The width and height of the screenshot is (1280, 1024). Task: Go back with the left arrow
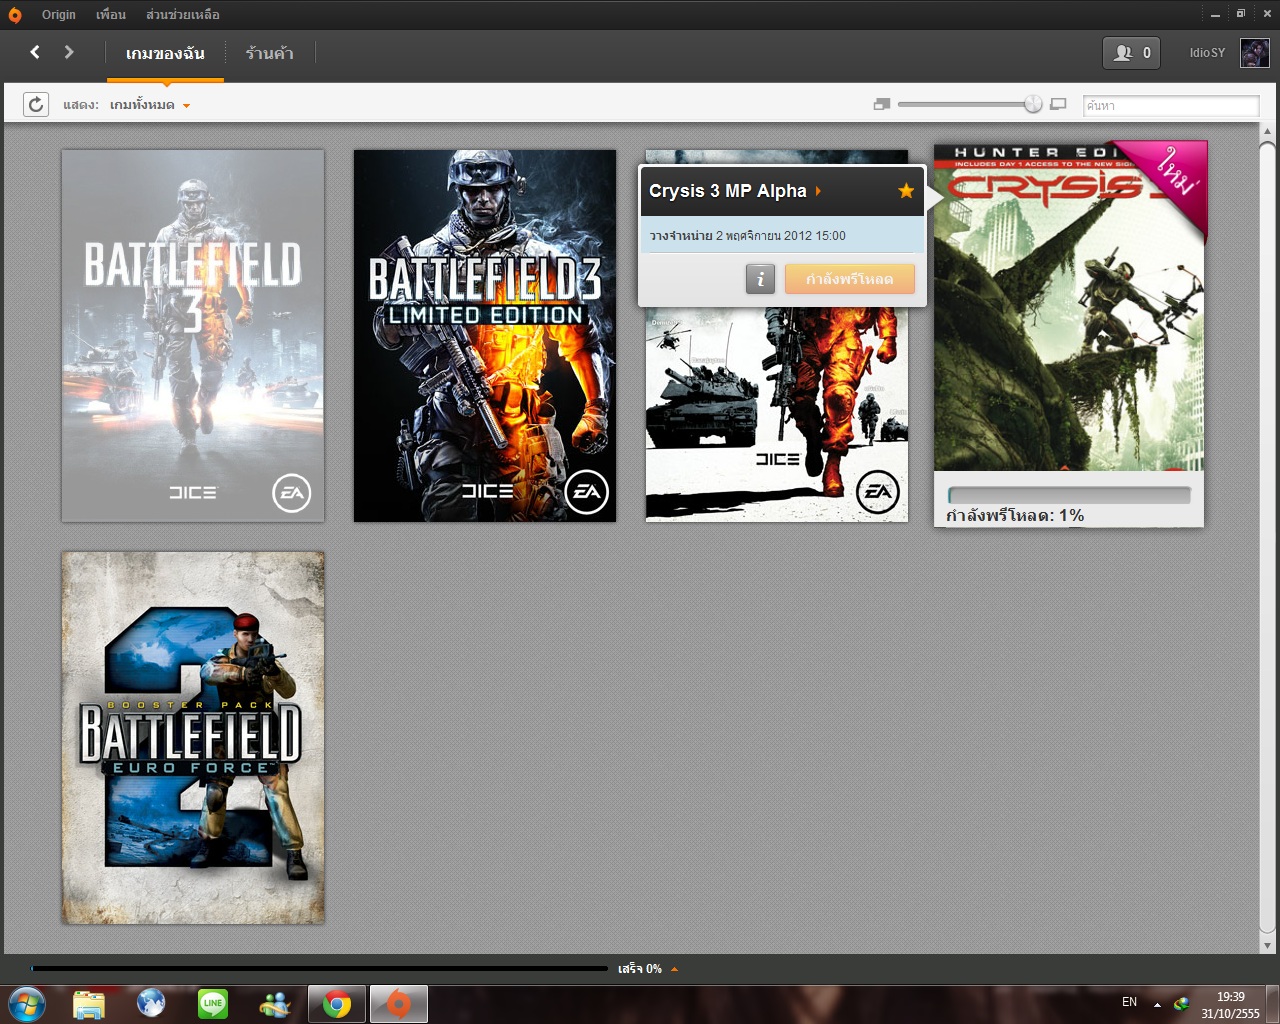pos(35,52)
